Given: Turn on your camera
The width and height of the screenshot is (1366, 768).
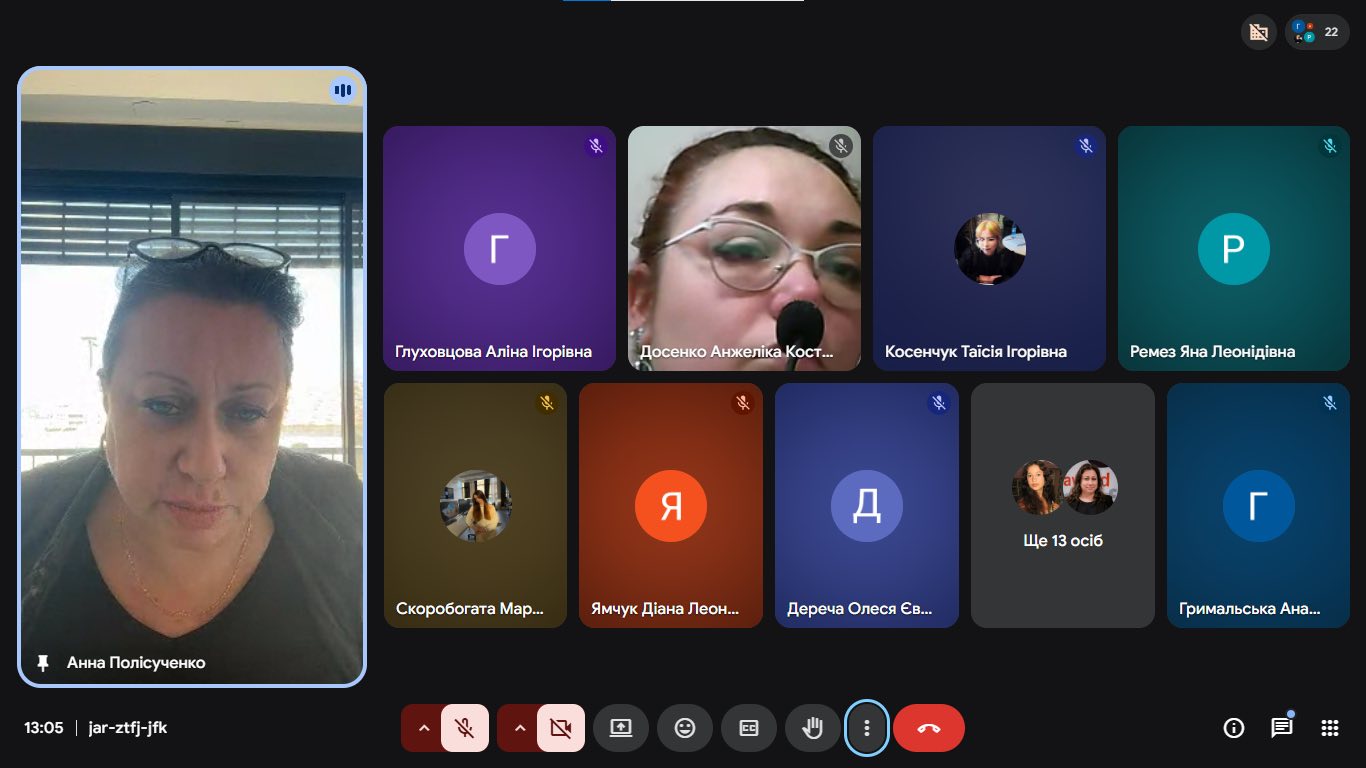Looking at the screenshot, I should (560, 728).
